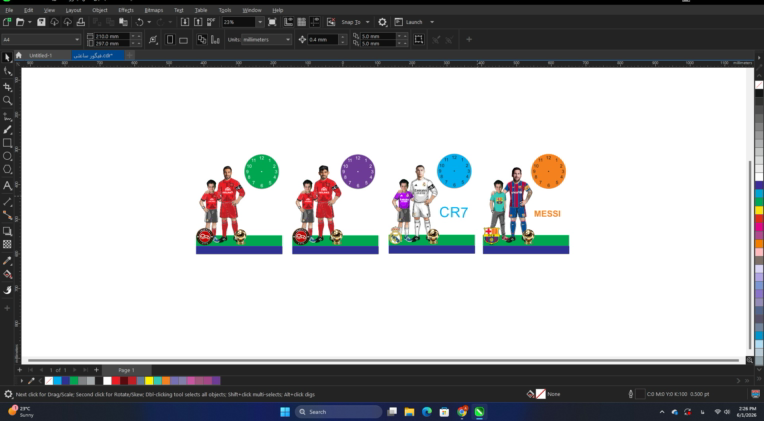This screenshot has height=421, width=764.
Task: Click the page width 210.0 mm field
Action: pos(112,36)
